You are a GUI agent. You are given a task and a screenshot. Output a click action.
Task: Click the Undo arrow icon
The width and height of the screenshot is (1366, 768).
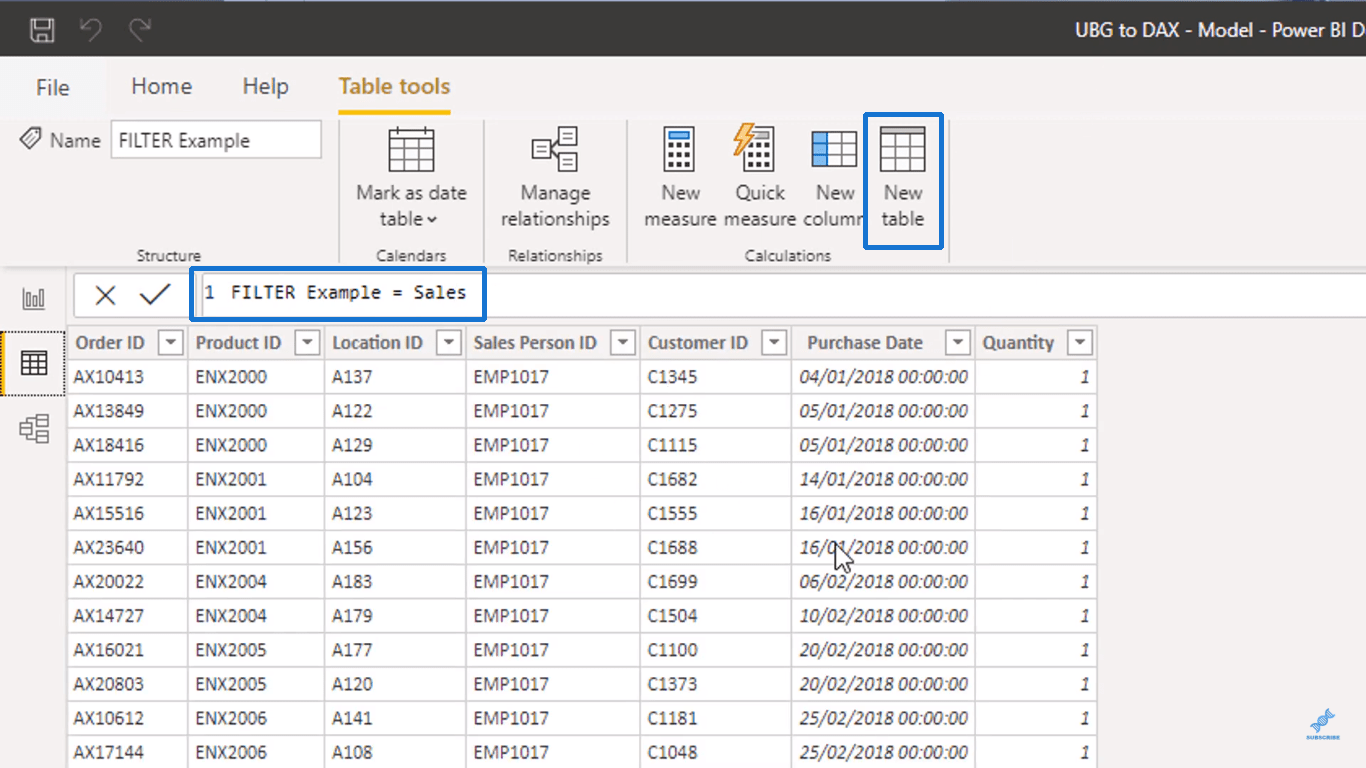point(91,29)
